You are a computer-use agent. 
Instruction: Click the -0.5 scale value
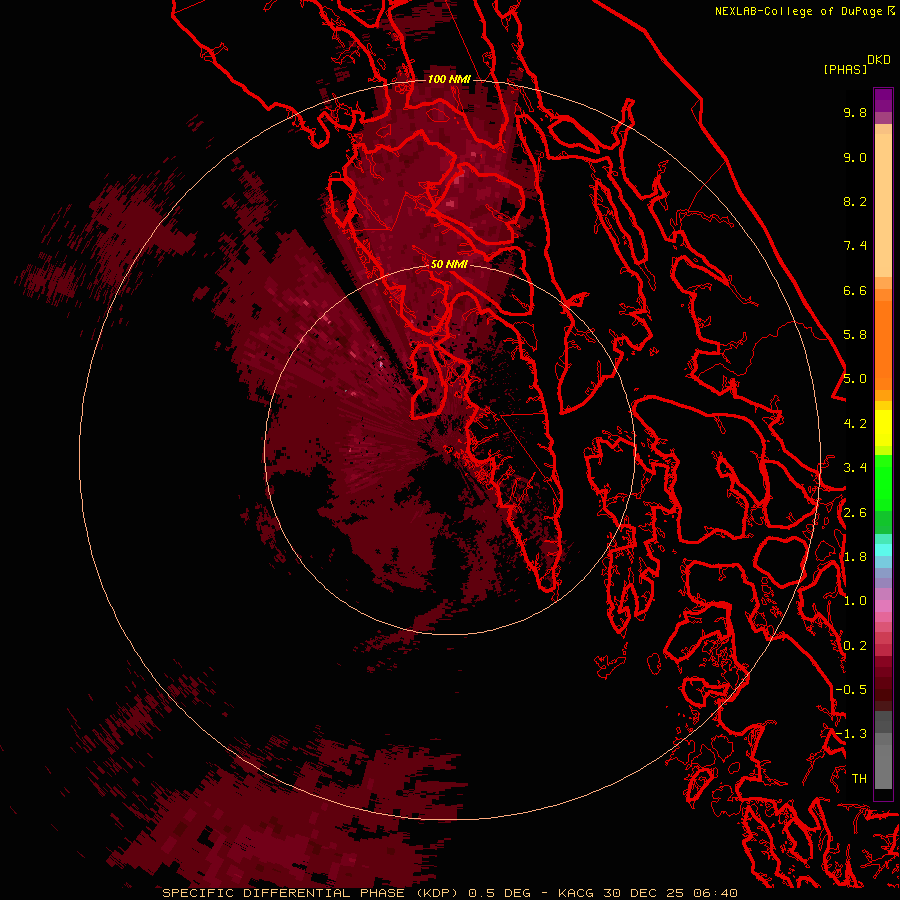coord(851,690)
